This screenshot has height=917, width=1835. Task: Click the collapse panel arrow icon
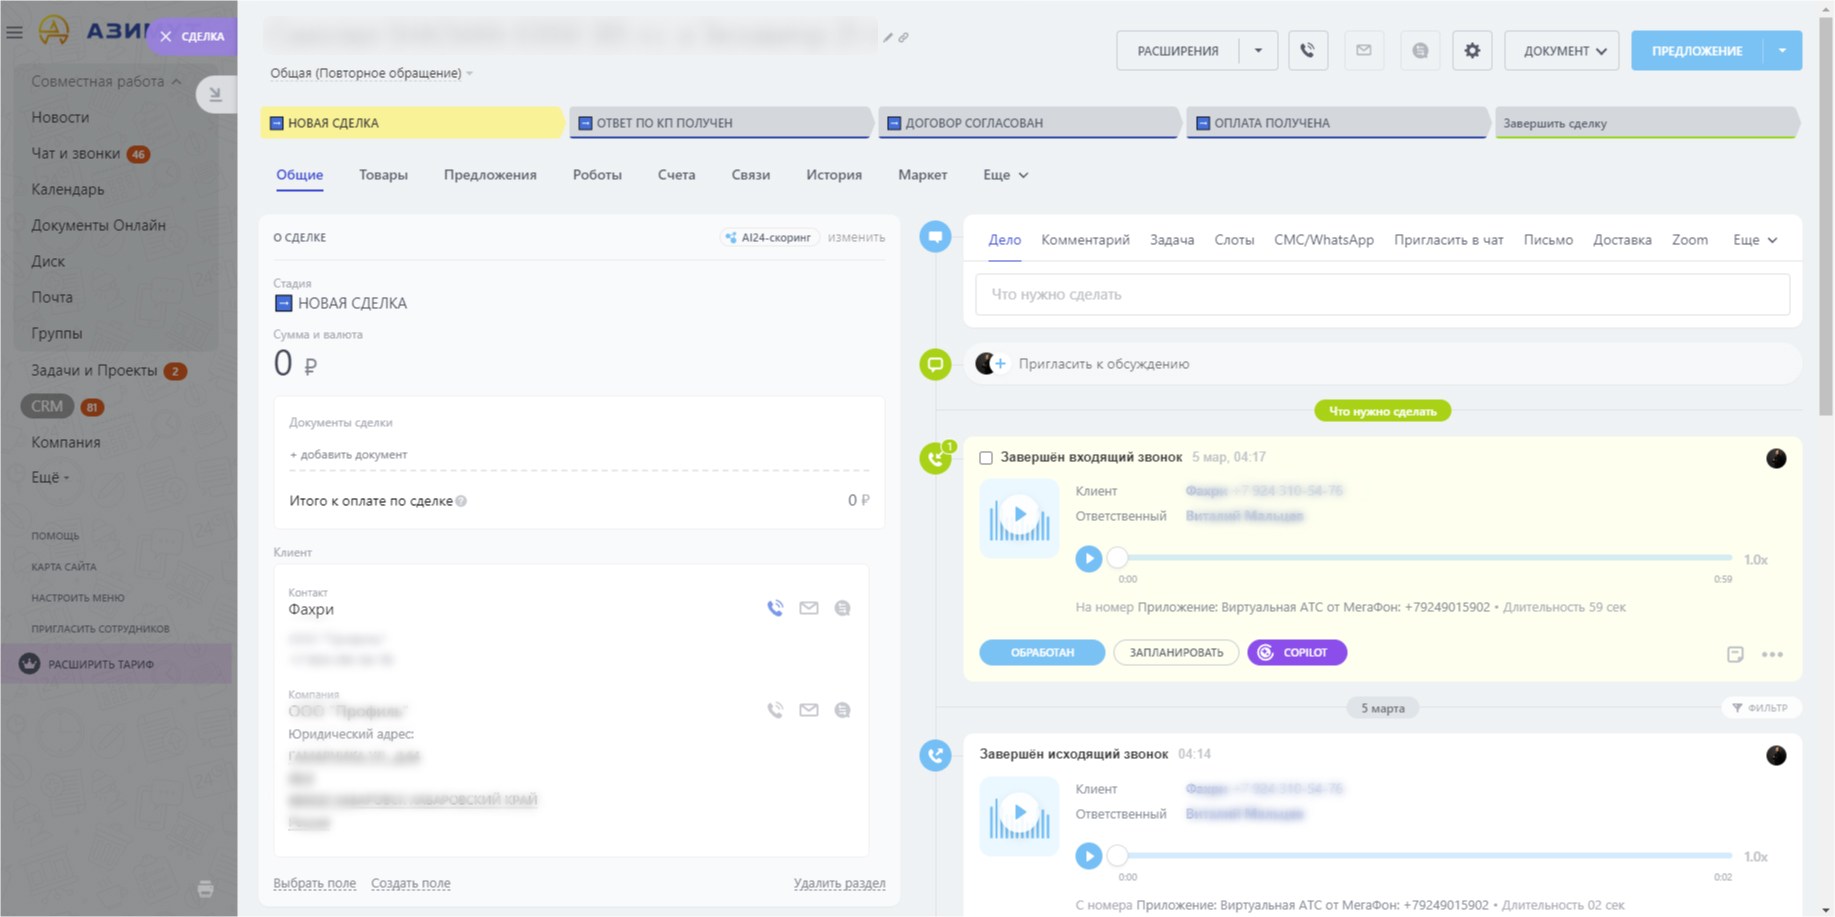[x=215, y=94]
